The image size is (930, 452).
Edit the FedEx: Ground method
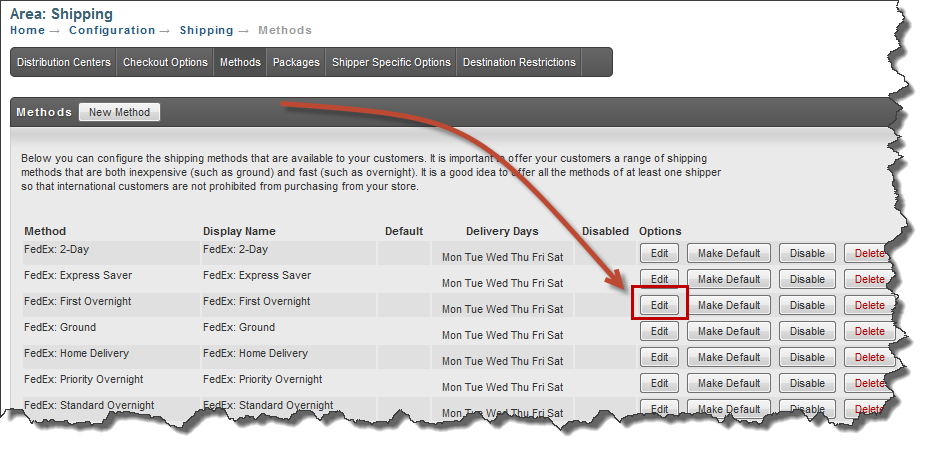coord(659,332)
